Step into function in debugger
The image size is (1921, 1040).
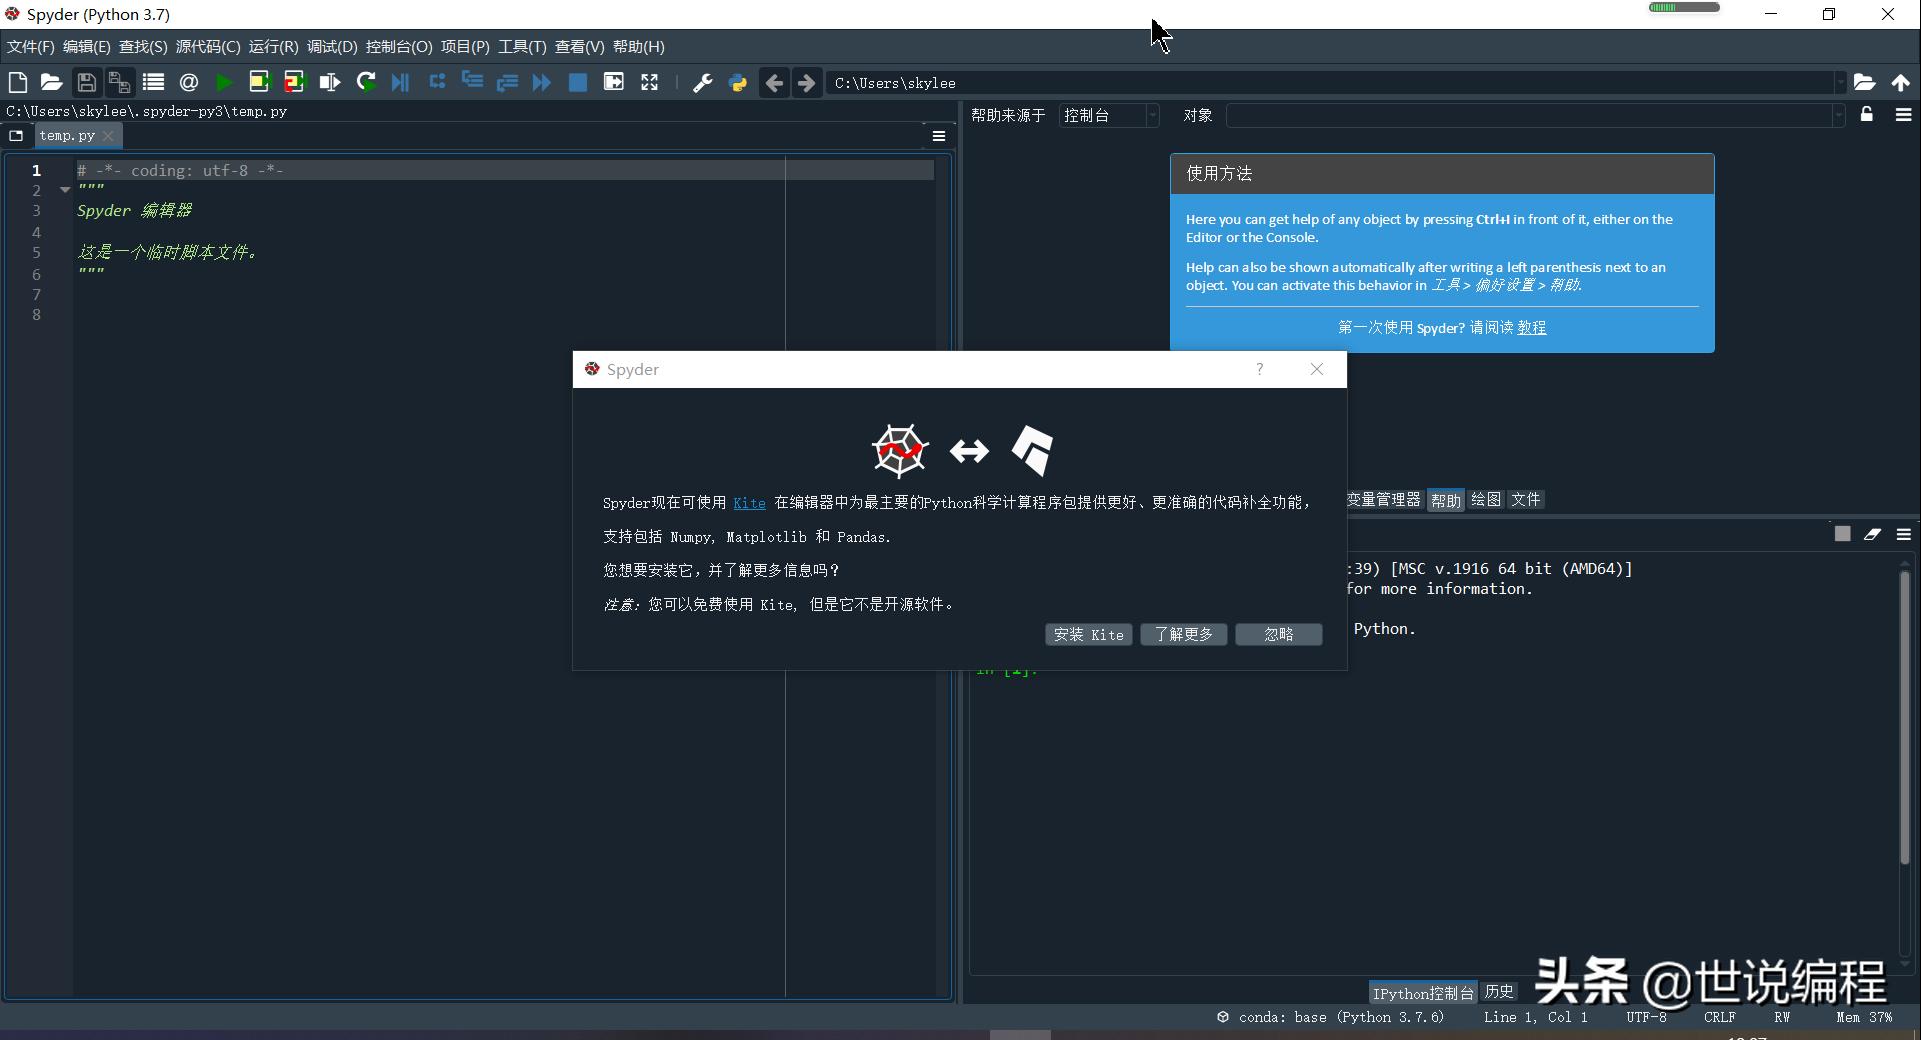pos(472,82)
